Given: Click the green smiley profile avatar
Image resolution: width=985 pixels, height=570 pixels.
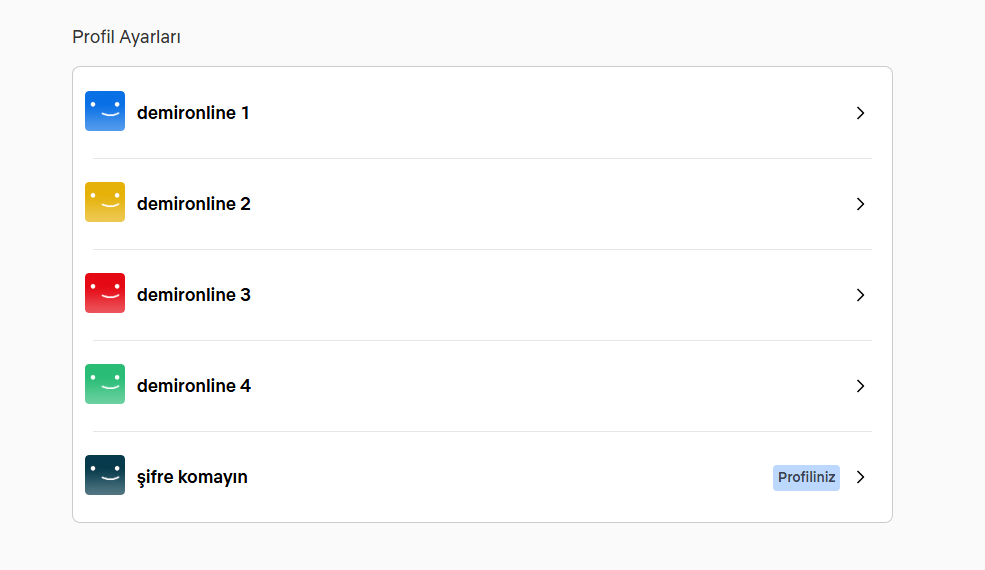Looking at the screenshot, I should point(105,384).
